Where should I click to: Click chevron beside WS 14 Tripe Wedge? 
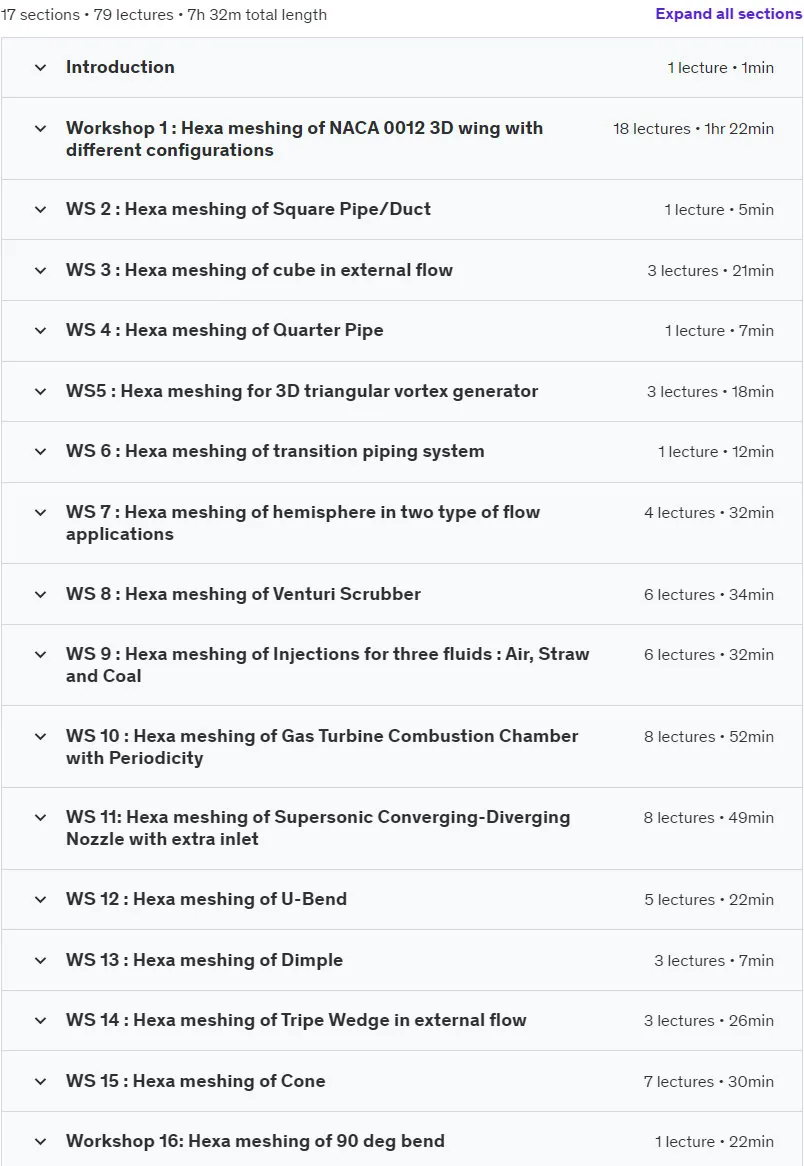pos(41,1021)
